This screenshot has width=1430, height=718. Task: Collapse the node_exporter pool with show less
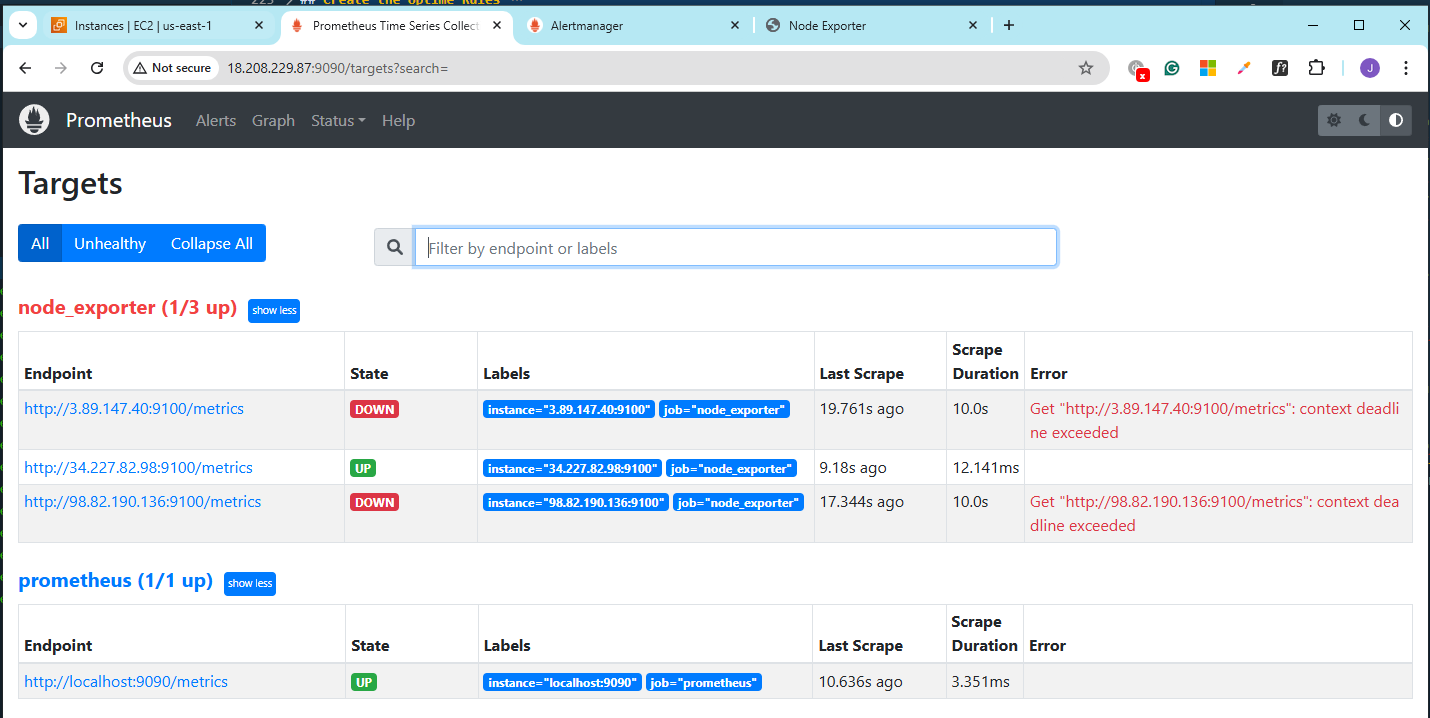274,310
